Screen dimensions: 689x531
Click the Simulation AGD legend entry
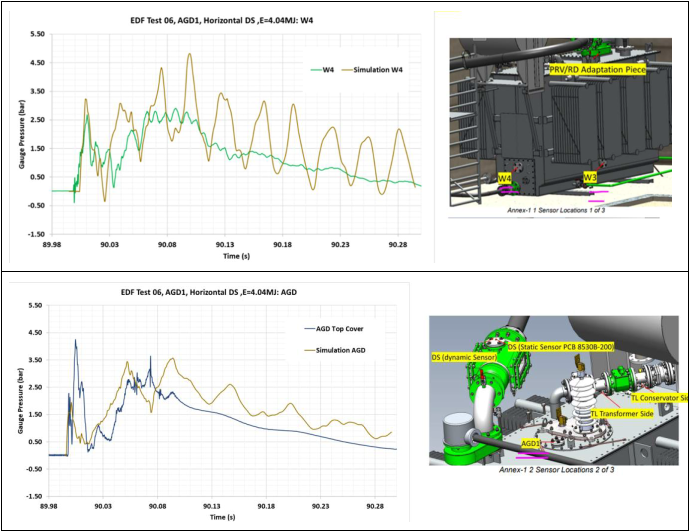[334, 350]
